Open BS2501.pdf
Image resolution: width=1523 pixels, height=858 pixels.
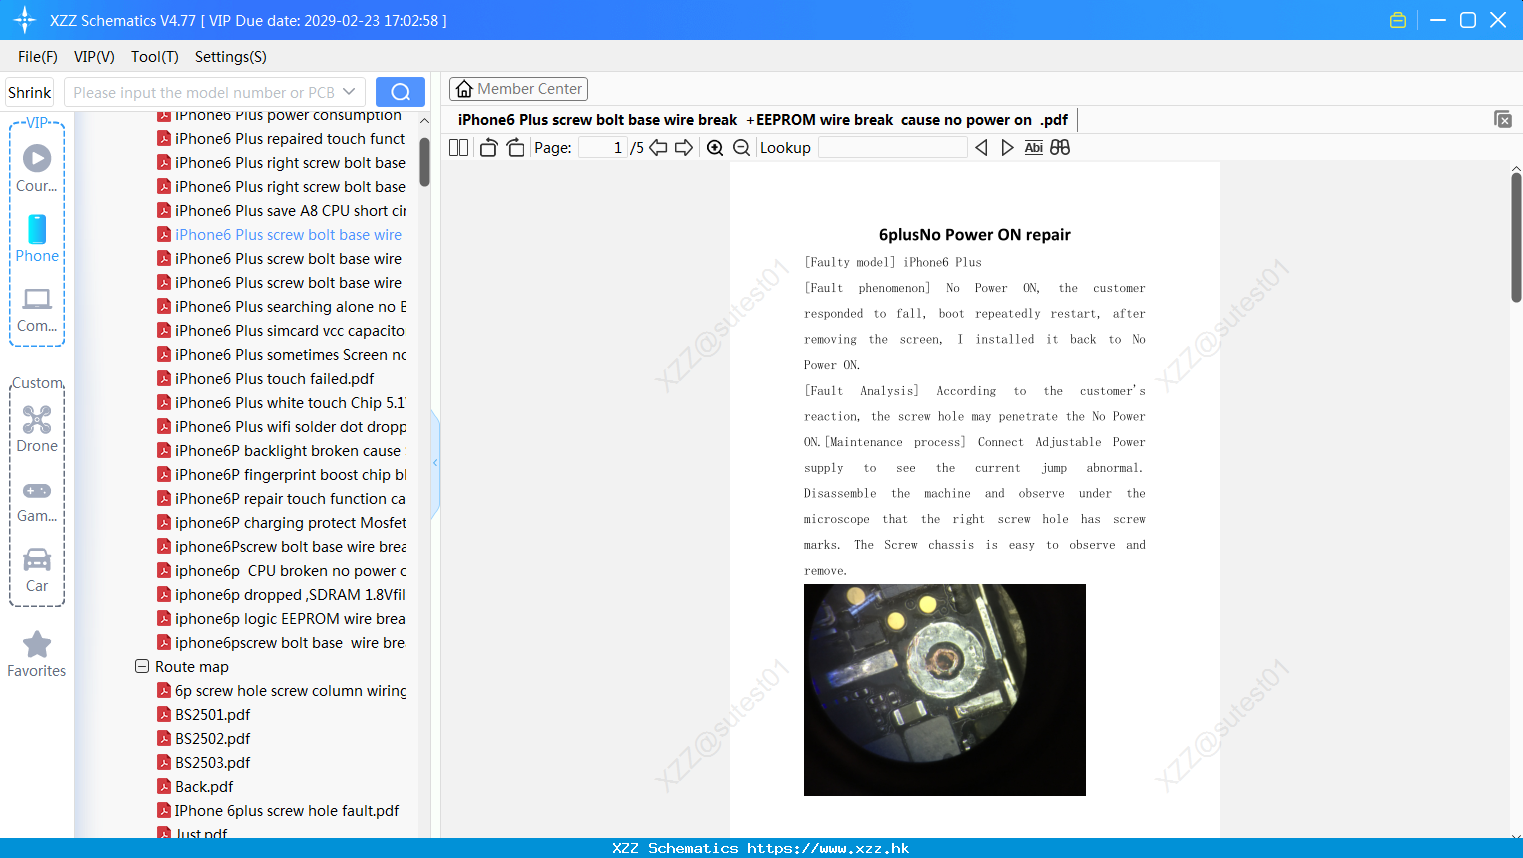[204, 715]
